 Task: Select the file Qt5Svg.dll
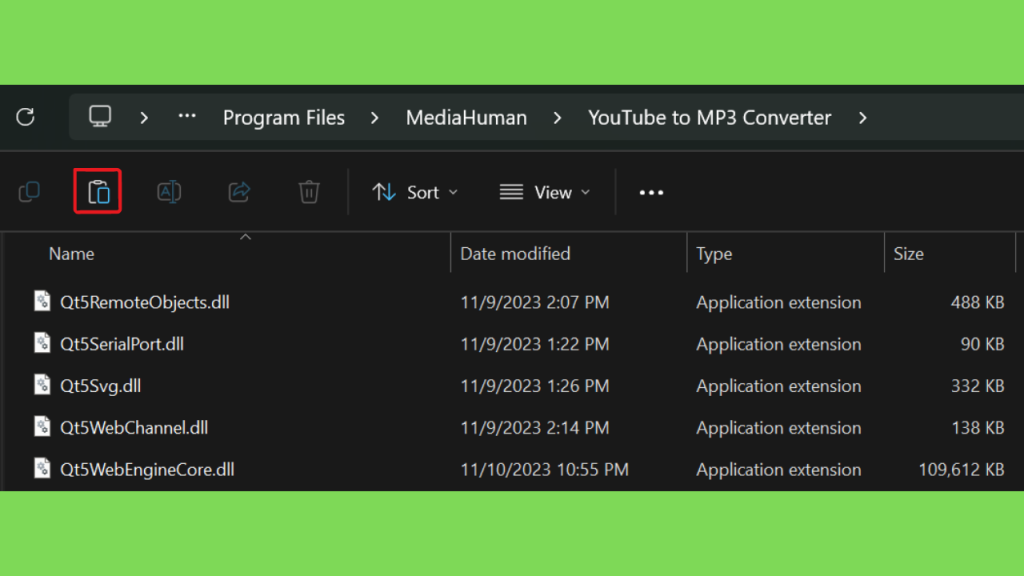(100, 386)
